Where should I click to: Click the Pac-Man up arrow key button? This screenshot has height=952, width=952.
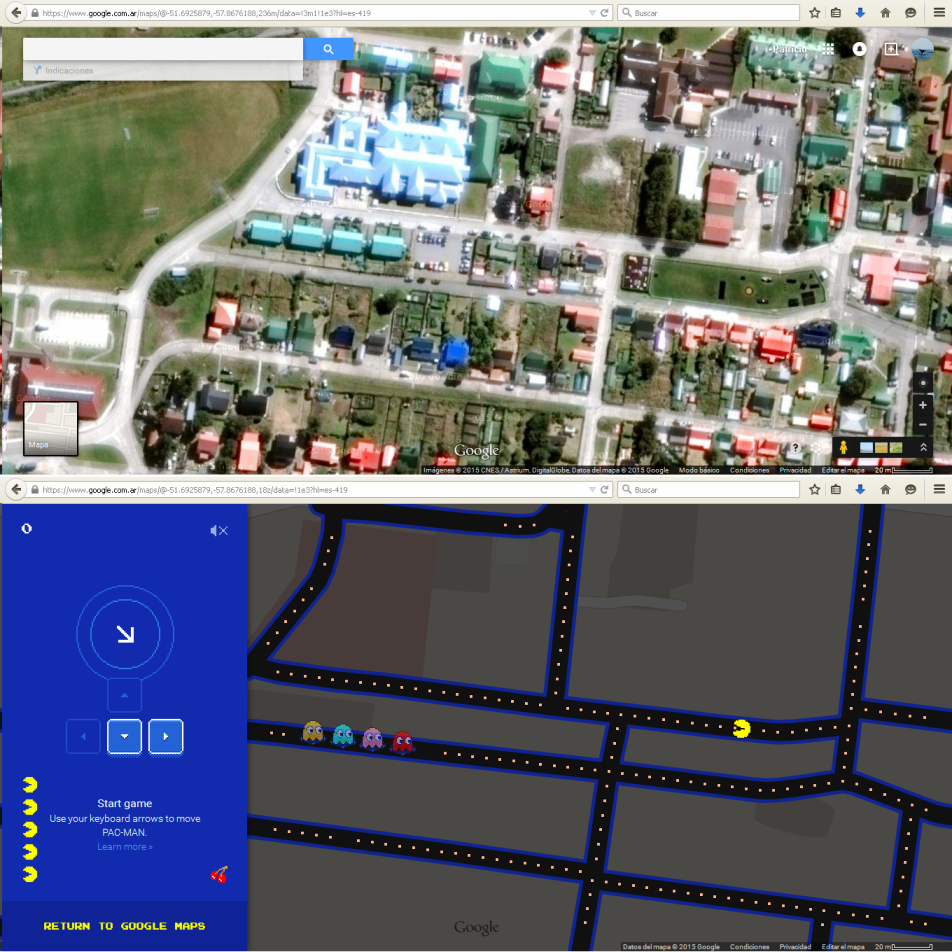(124, 695)
